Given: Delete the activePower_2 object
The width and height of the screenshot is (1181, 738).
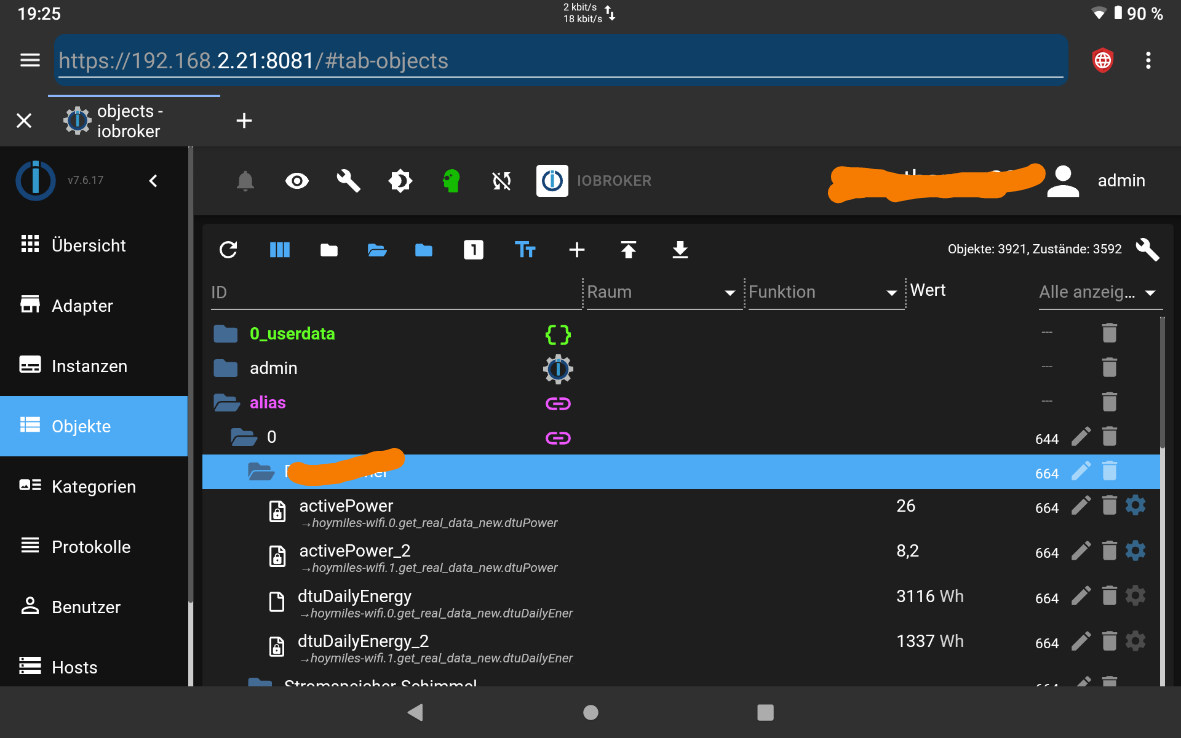Looking at the screenshot, I should (1109, 551).
